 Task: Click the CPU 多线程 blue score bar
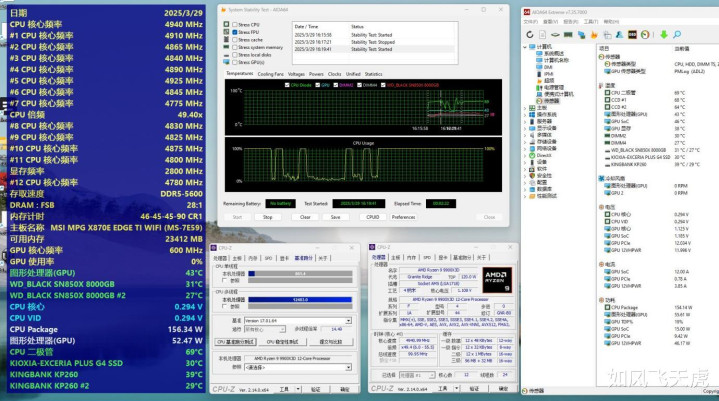[x=300, y=300]
